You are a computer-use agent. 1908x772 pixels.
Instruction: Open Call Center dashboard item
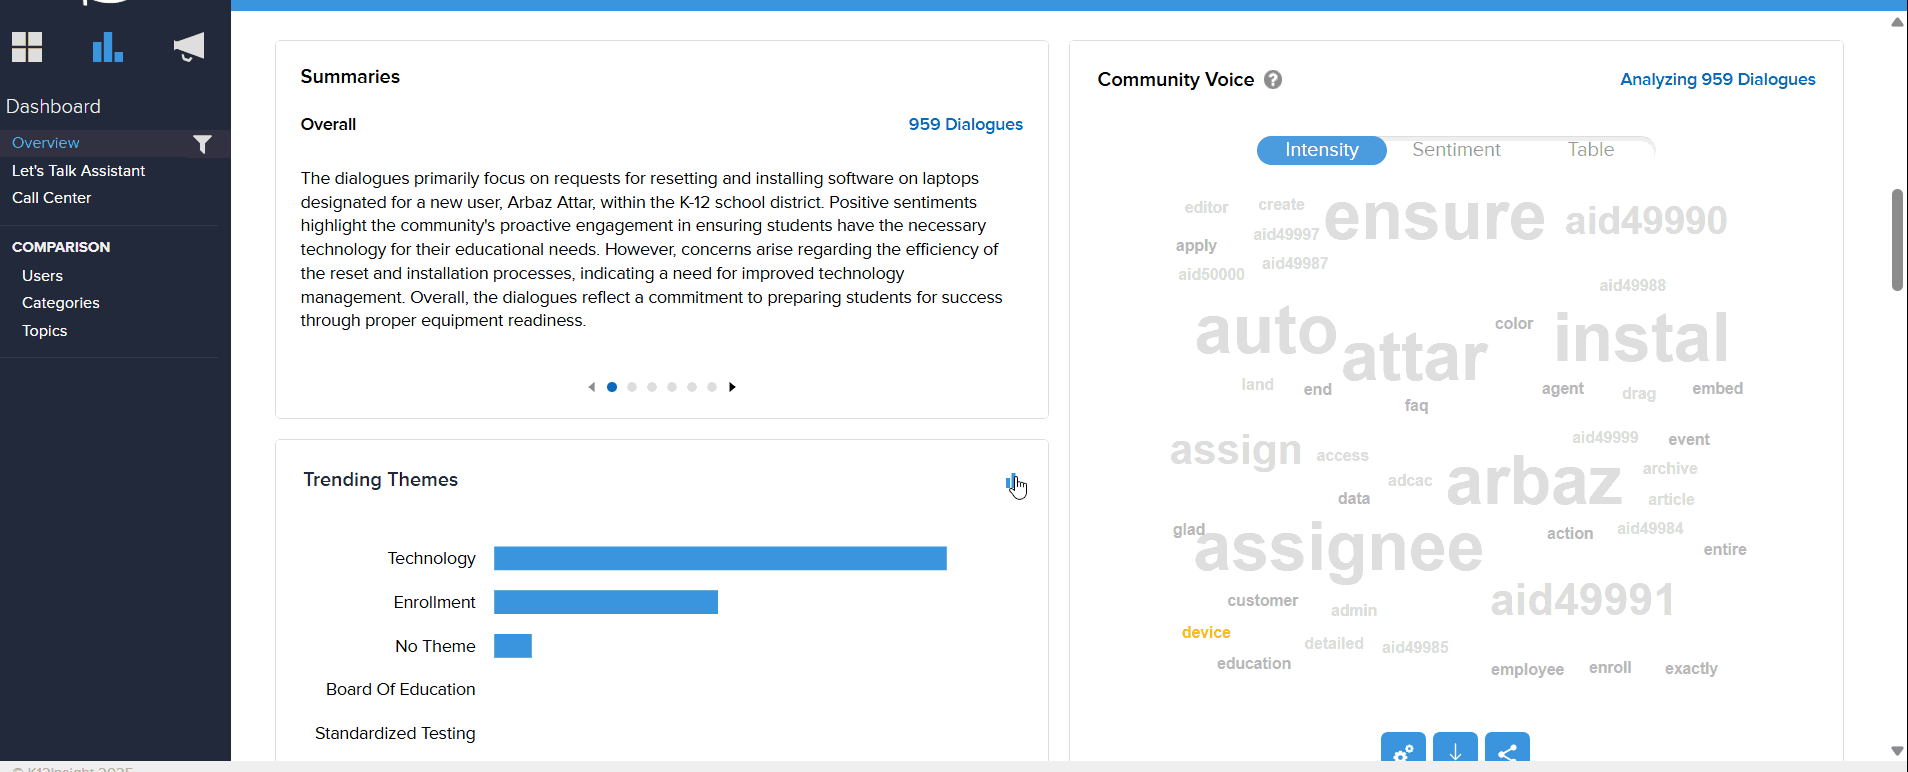point(51,198)
